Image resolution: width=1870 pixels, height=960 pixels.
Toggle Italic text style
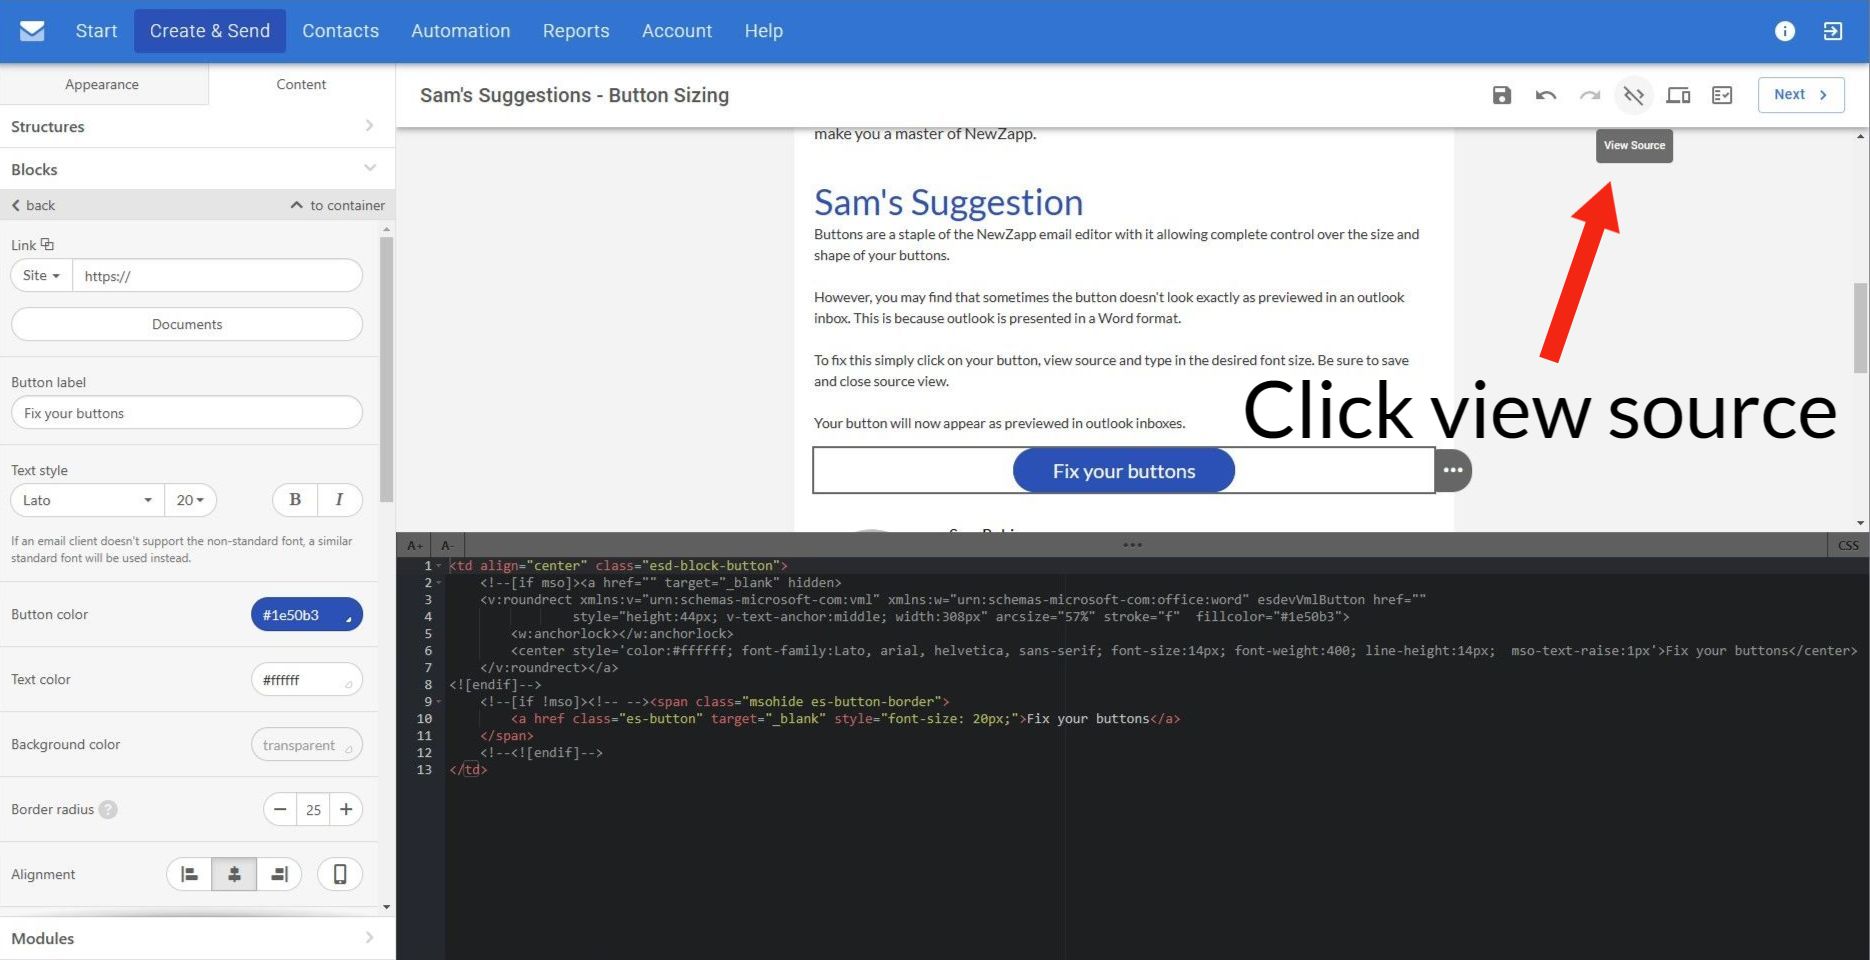pos(339,500)
